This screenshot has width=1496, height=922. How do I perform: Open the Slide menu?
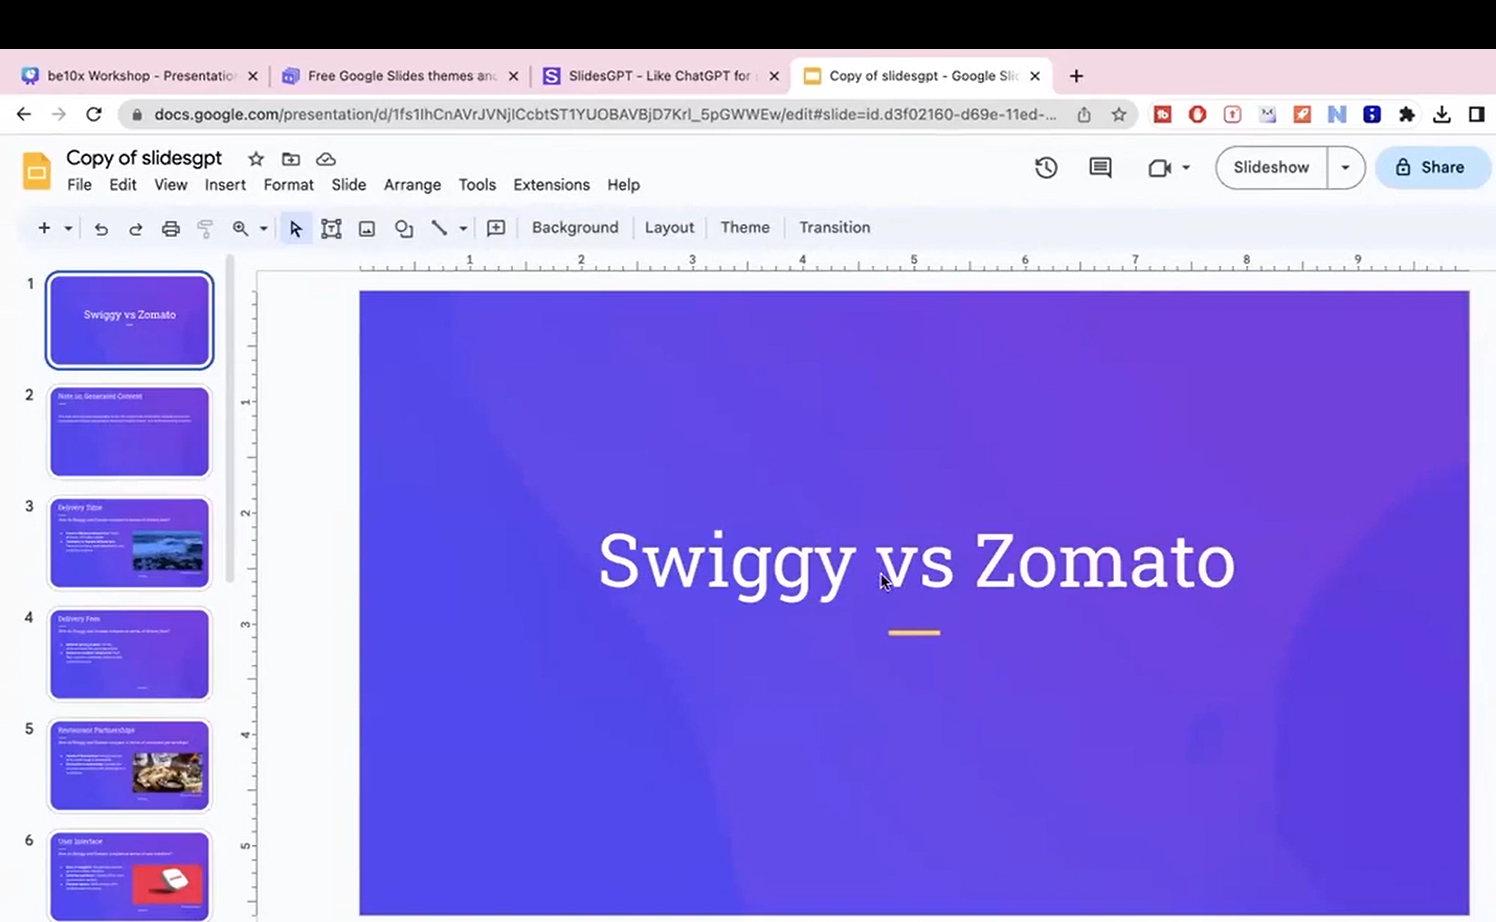click(x=349, y=185)
